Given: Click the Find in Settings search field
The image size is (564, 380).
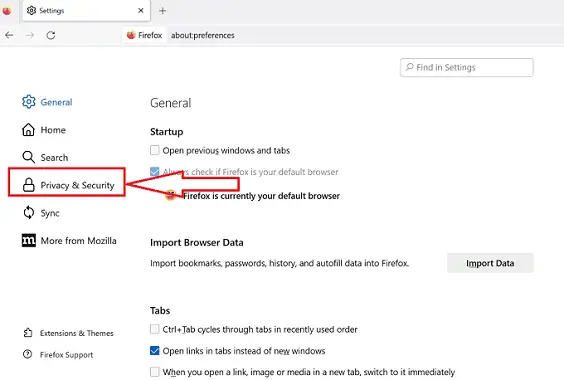Looking at the screenshot, I should pyautogui.click(x=467, y=67).
